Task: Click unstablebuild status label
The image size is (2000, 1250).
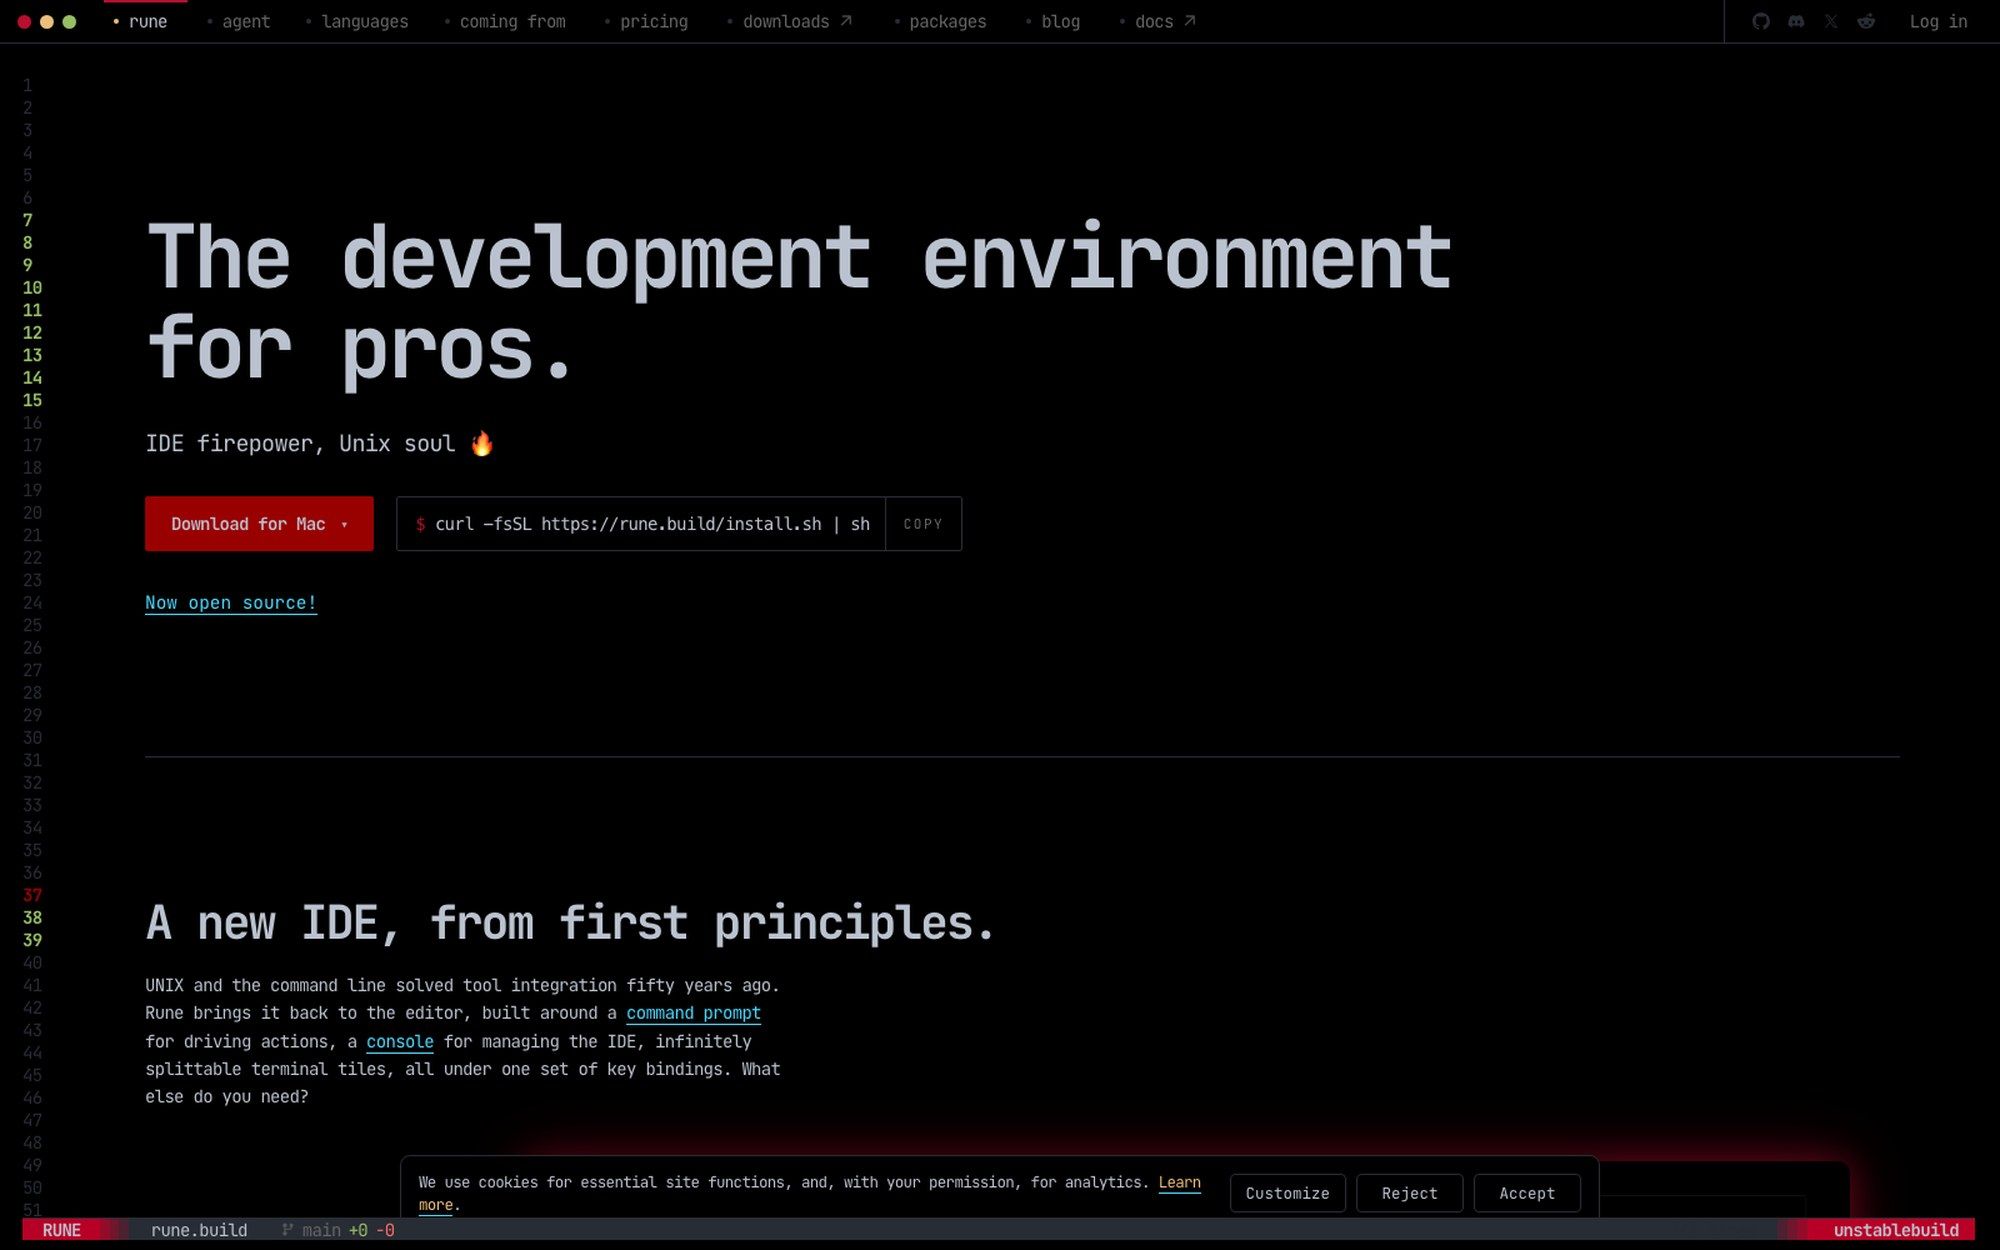Action: pos(1895,1230)
